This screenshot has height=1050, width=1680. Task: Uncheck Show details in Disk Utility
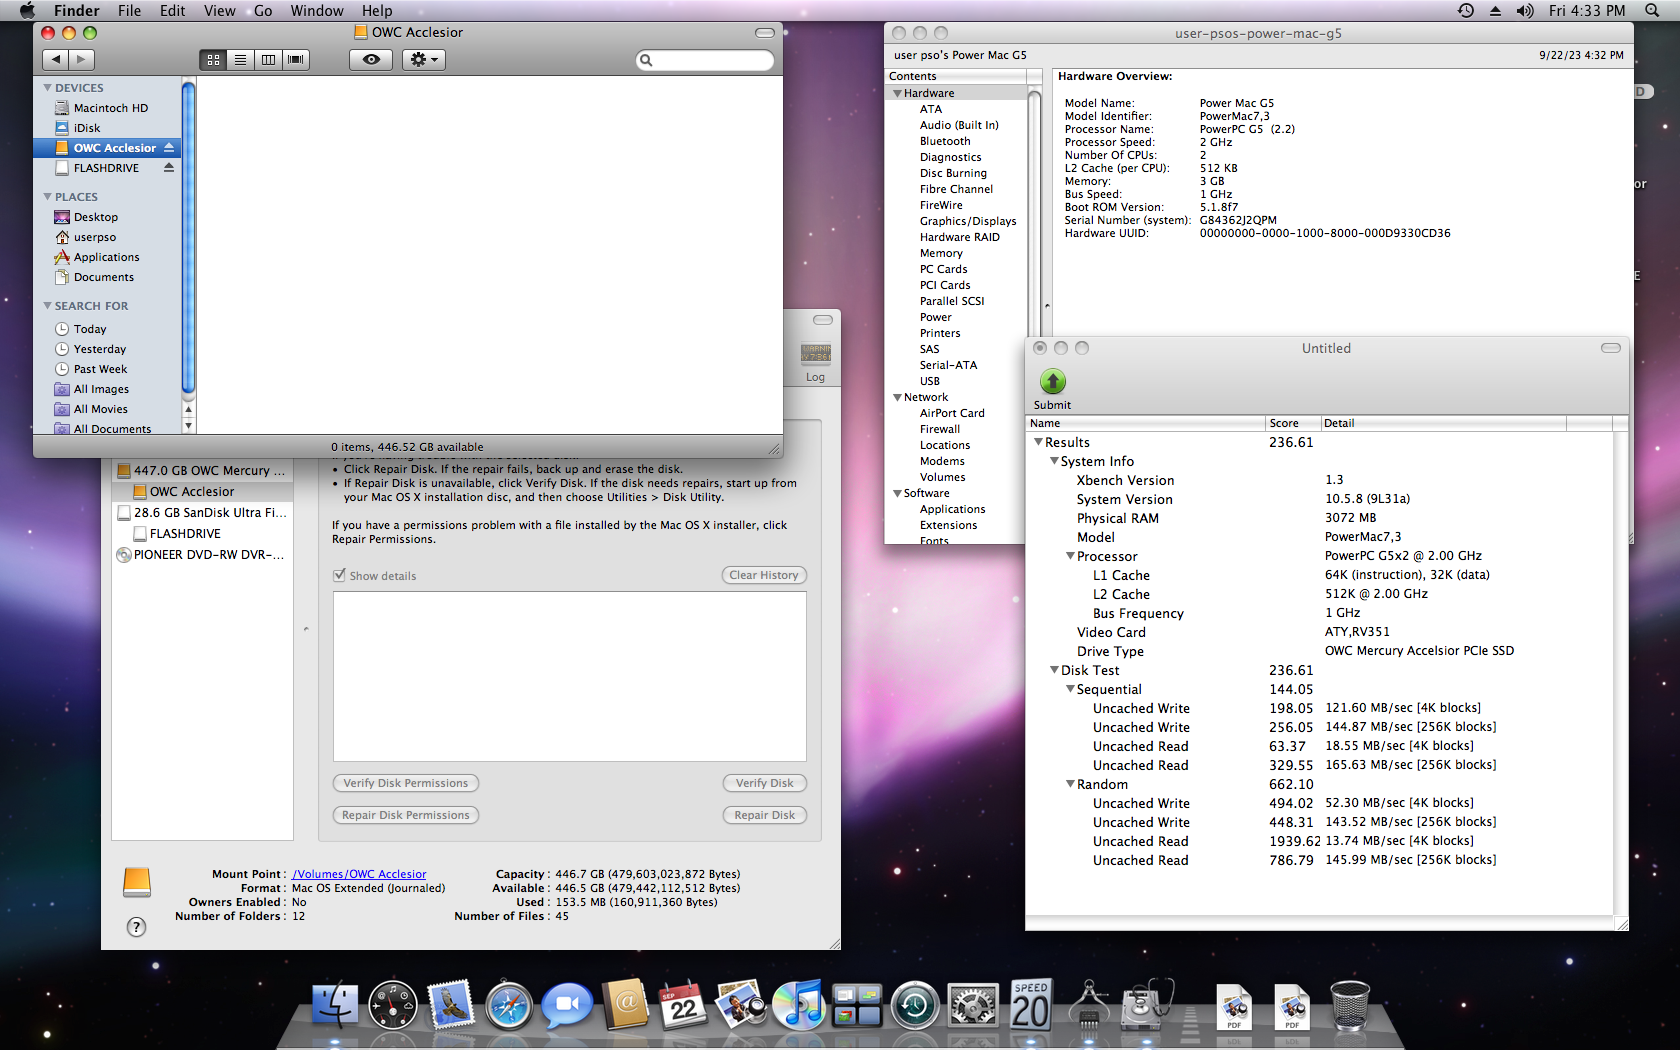tap(341, 575)
